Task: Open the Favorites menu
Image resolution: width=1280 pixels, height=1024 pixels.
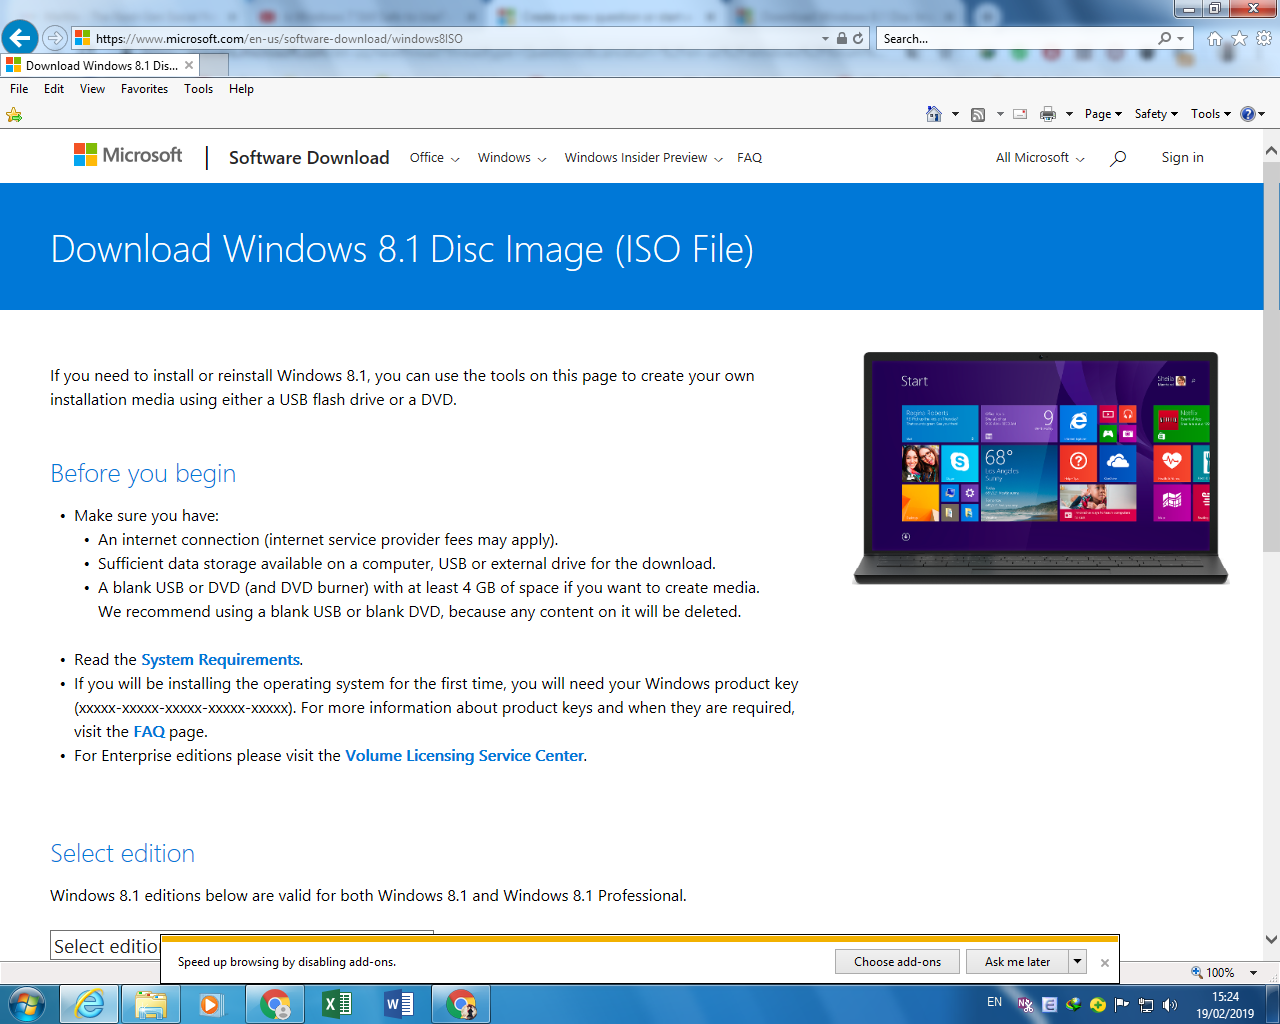Action: click(144, 89)
